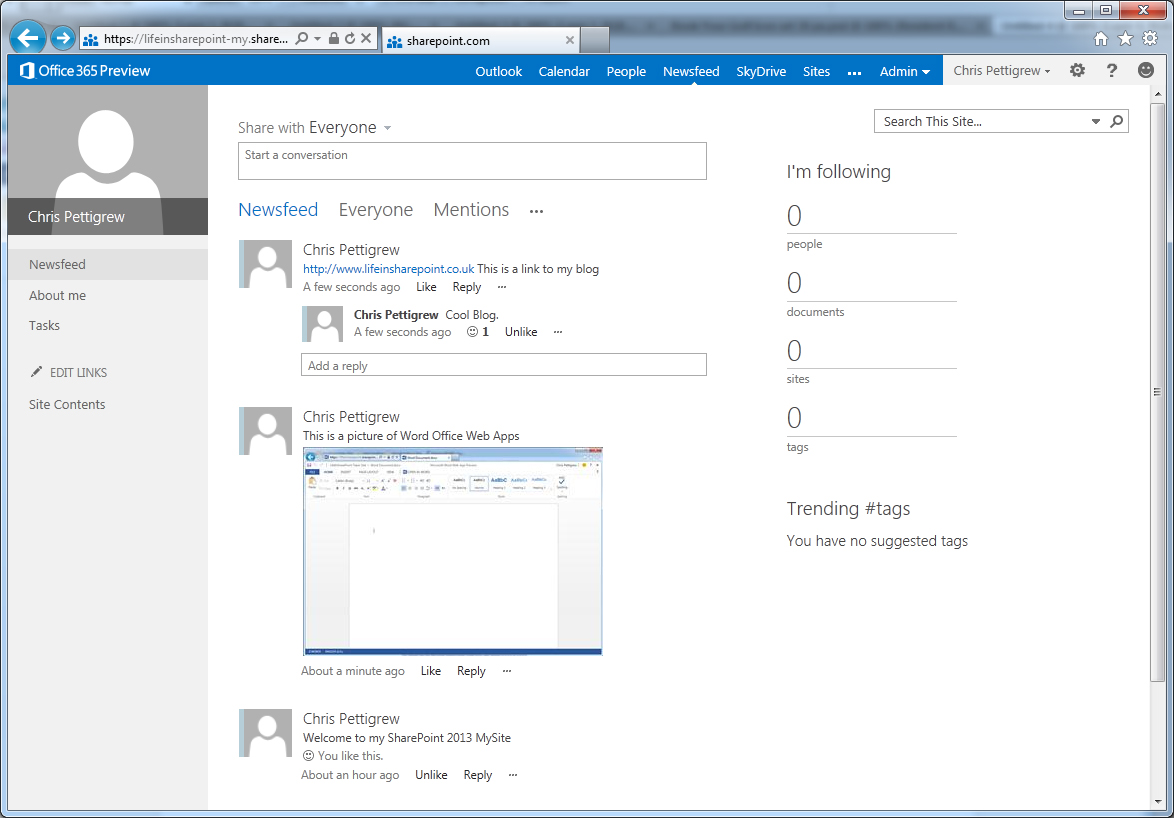1174x818 pixels.
Task: Click the browser Forward arrow button
Action: (63, 37)
